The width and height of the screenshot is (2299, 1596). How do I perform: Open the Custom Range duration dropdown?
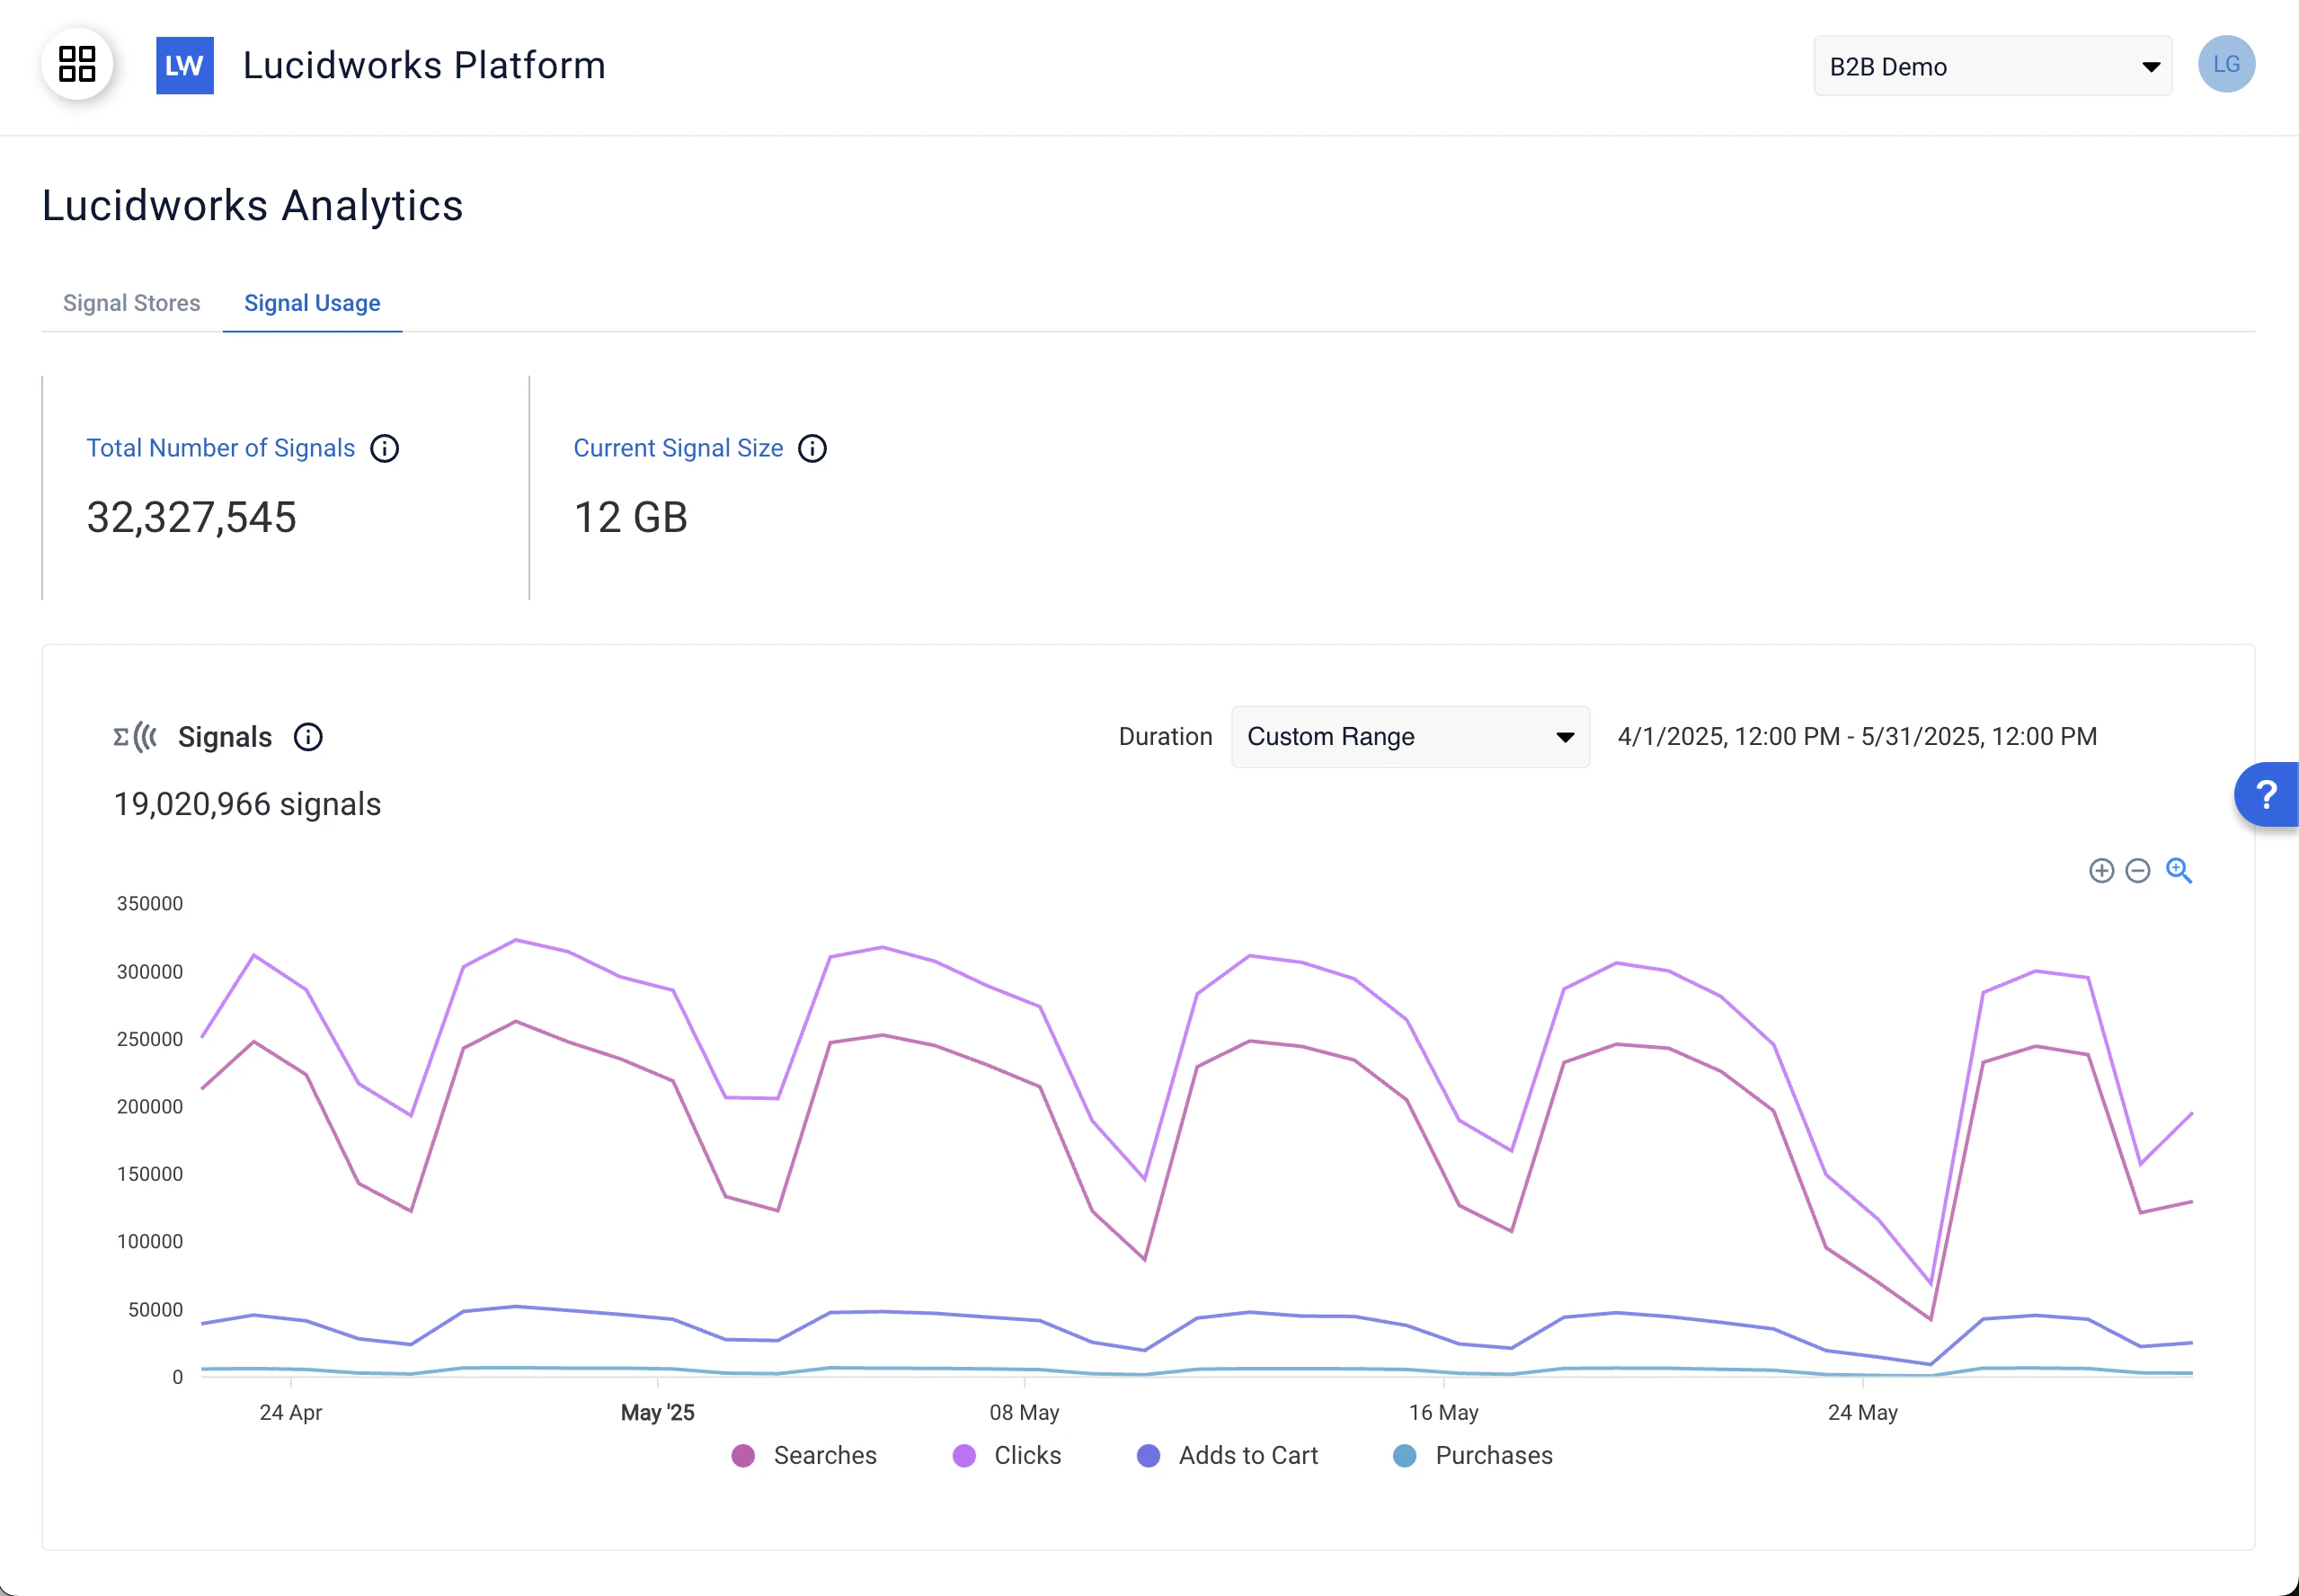[1410, 737]
